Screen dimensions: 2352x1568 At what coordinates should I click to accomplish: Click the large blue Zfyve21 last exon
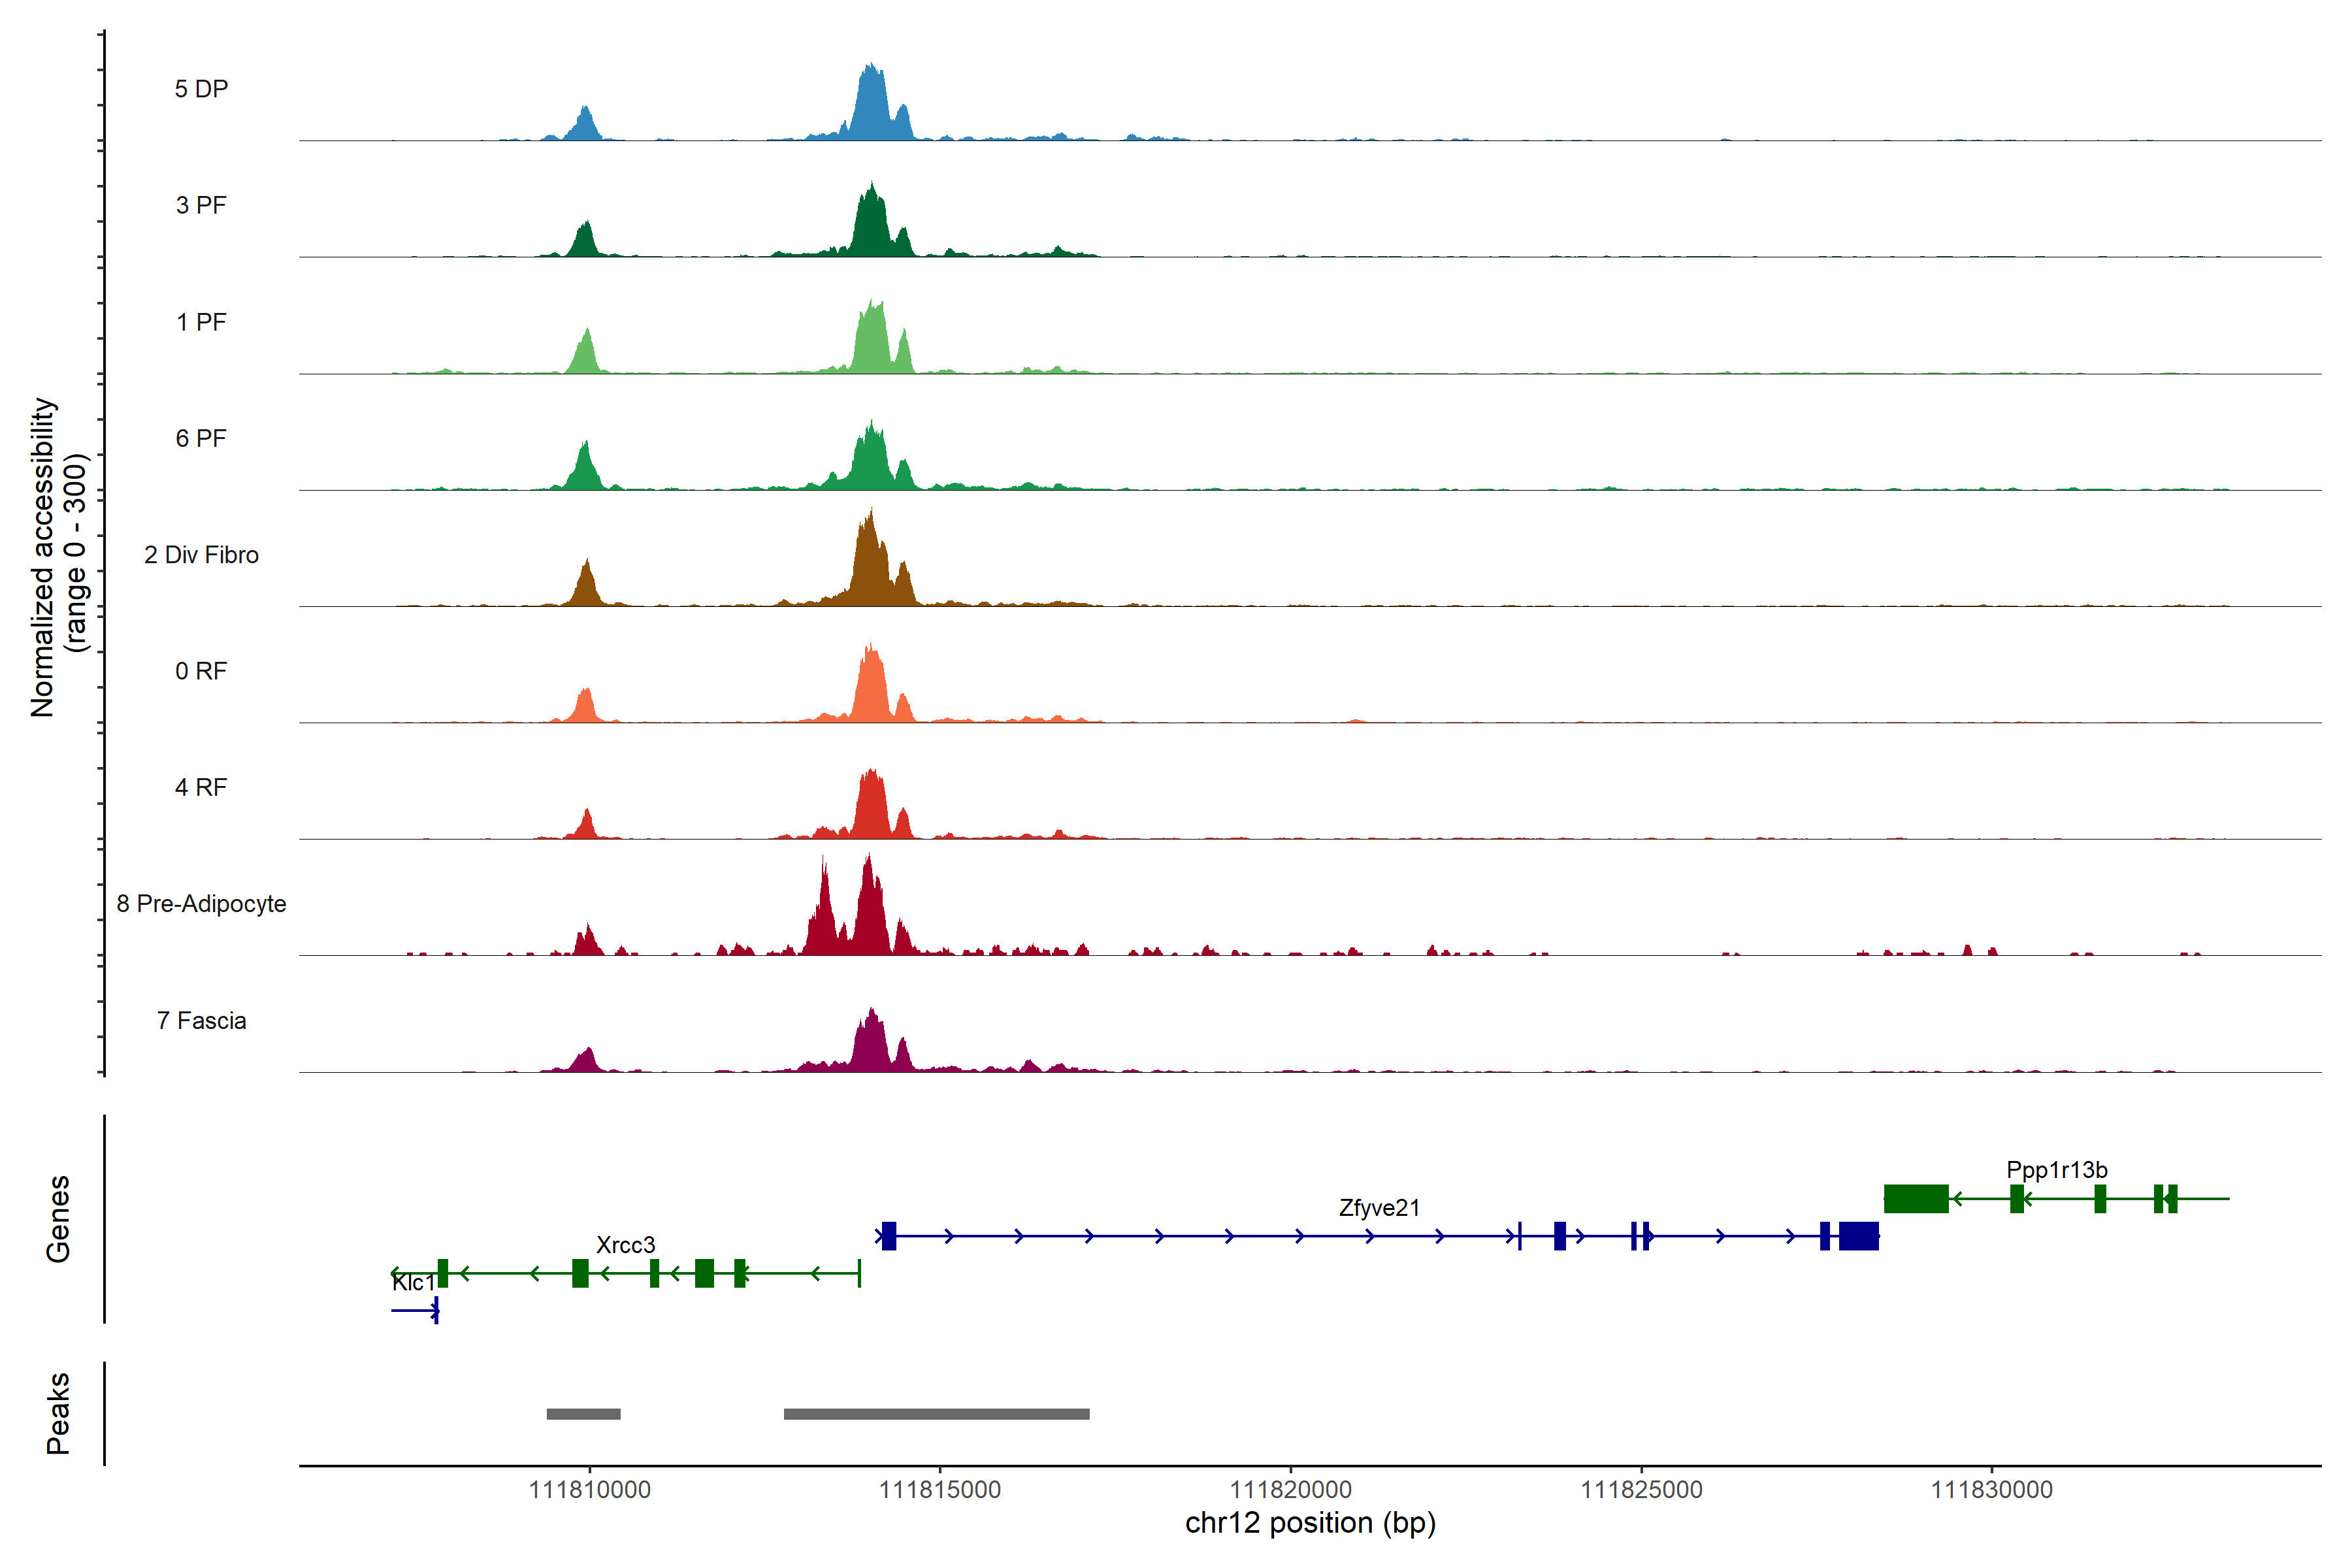coord(1858,1236)
